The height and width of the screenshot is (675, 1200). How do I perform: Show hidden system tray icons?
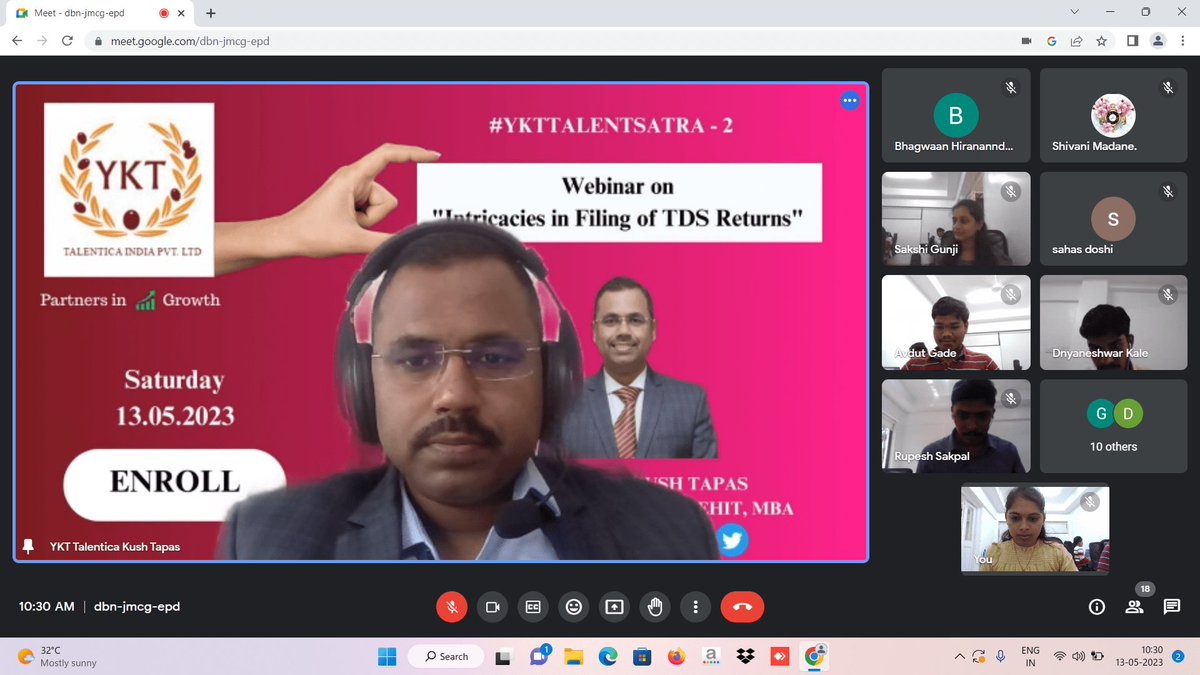pyautogui.click(x=960, y=656)
